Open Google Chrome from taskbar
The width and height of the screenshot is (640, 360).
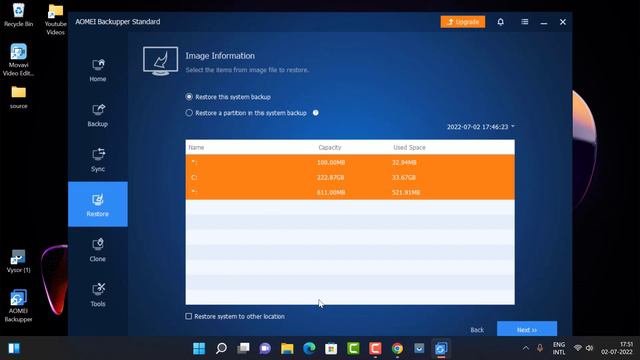(397, 348)
